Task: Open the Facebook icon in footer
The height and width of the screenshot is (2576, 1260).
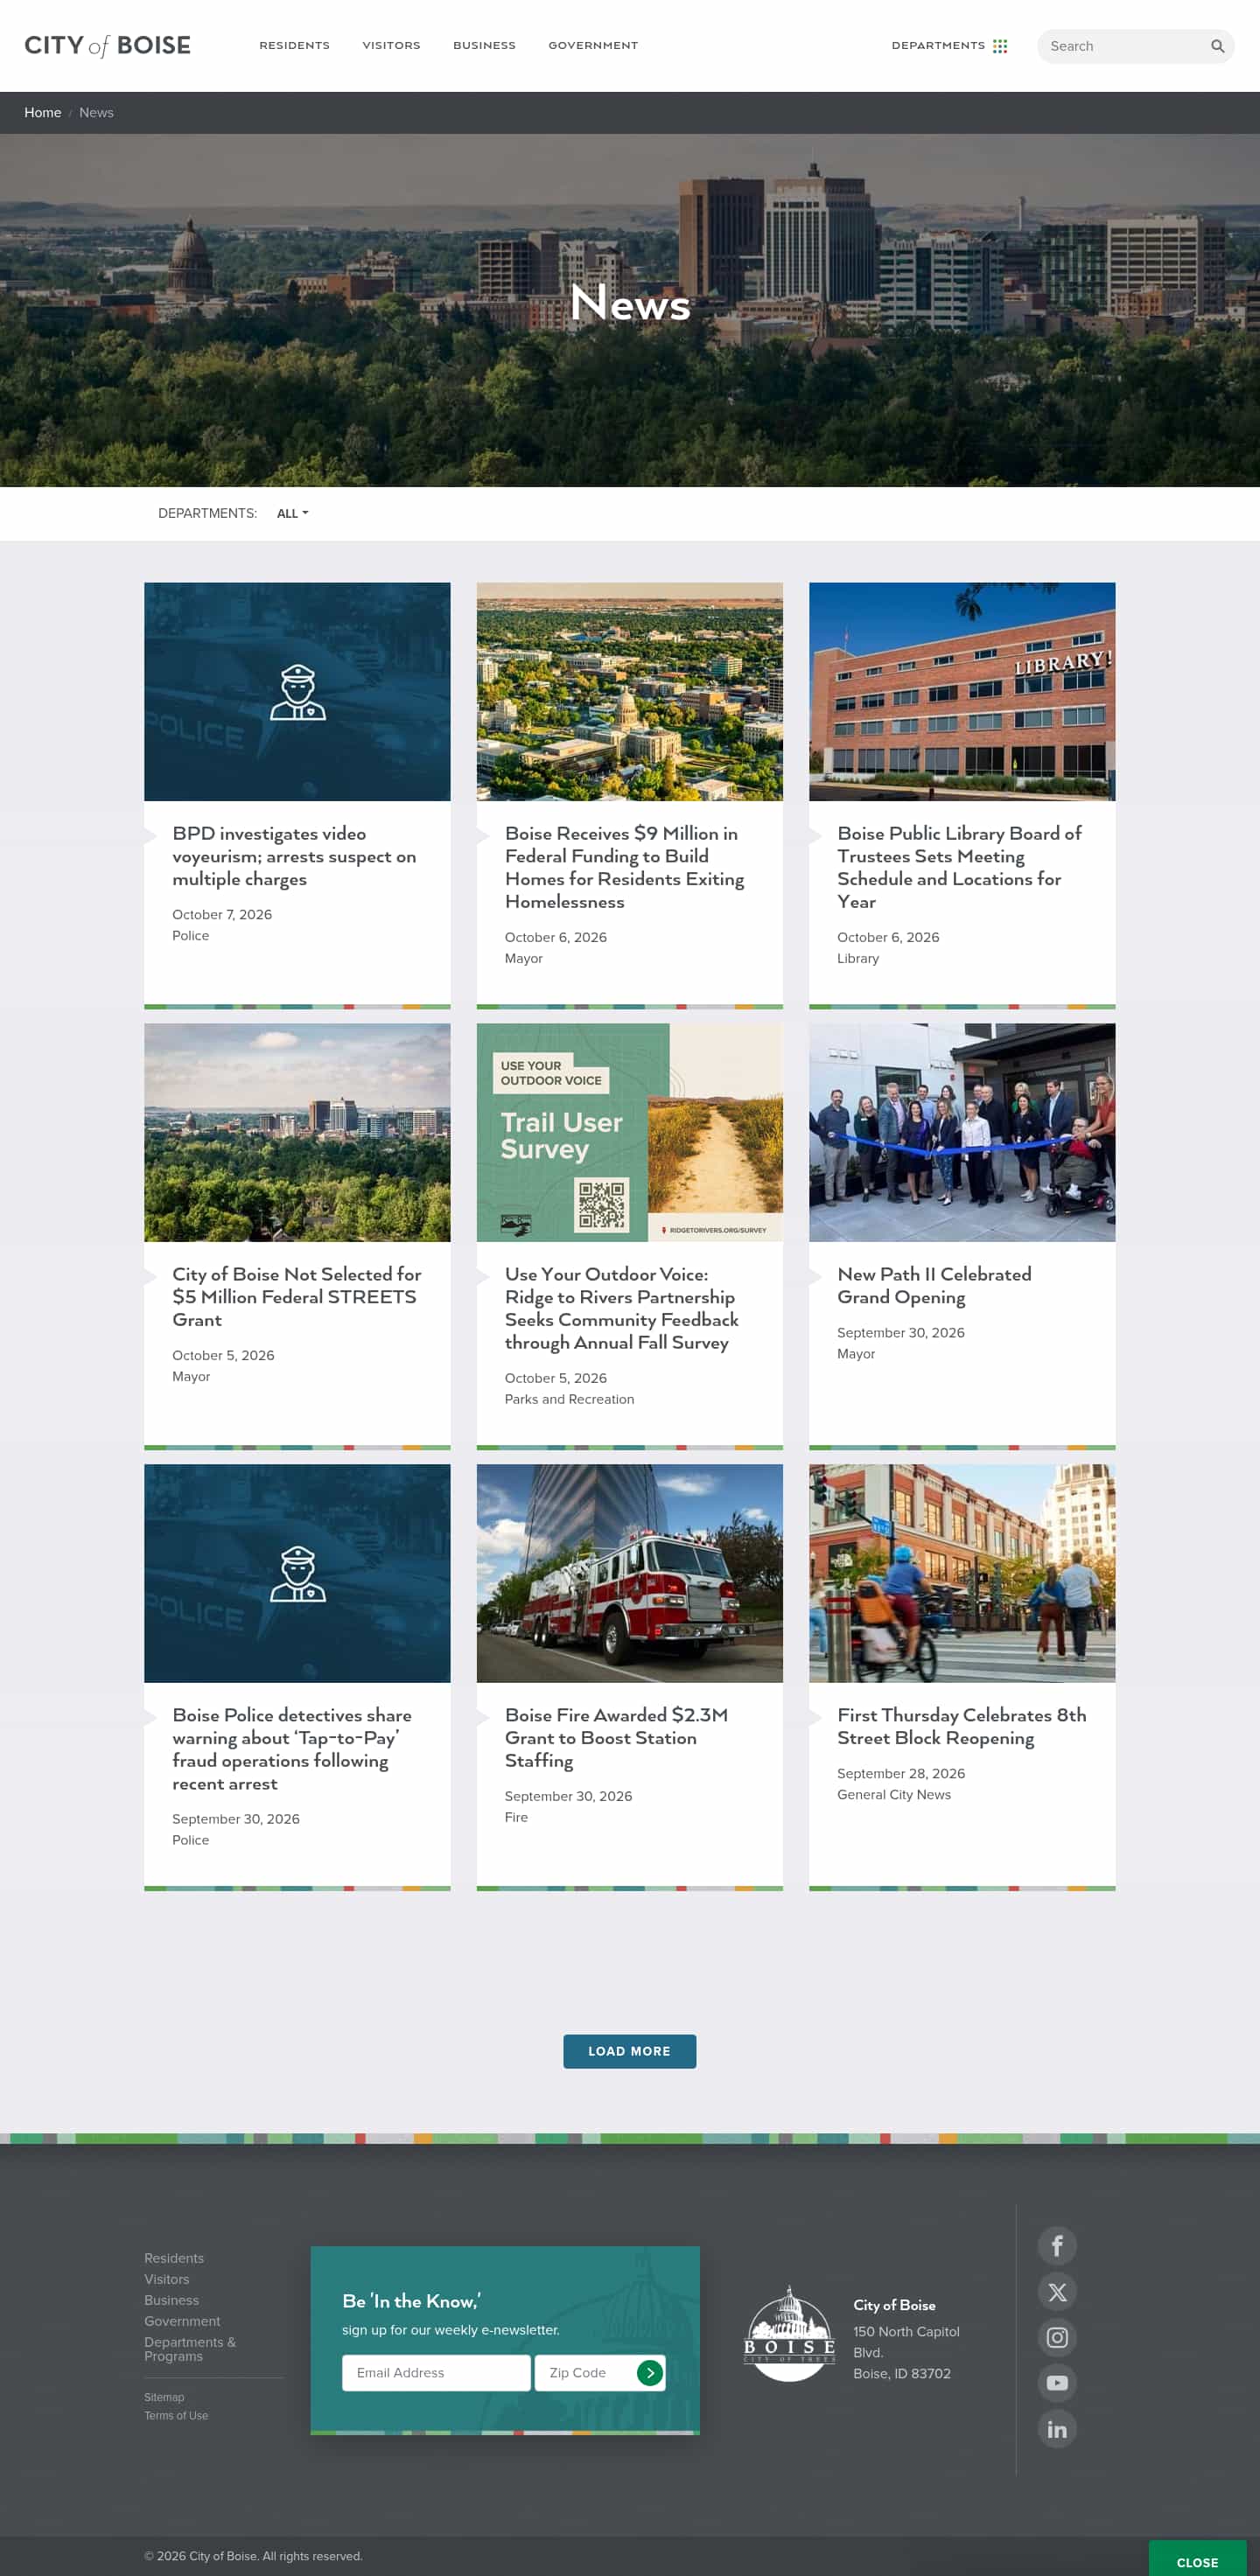Action: pos(1057,2245)
